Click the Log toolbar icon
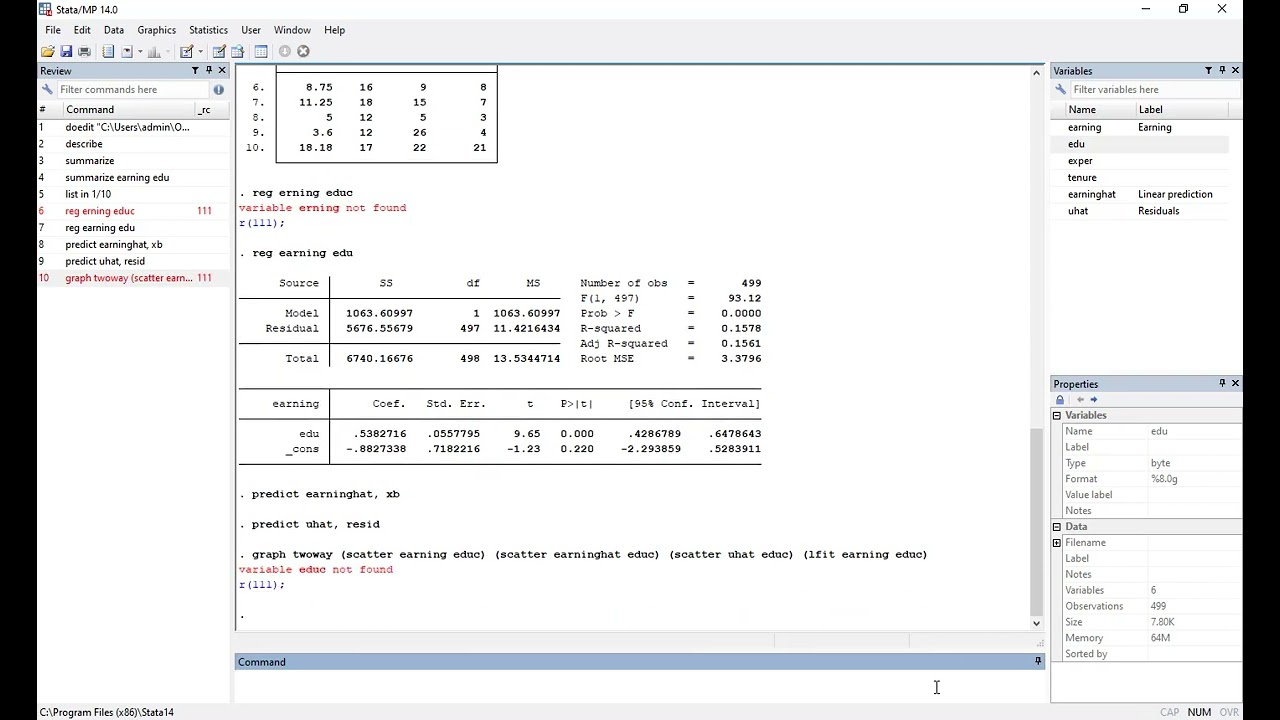This screenshot has width=1280, height=720. tap(108, 51)
